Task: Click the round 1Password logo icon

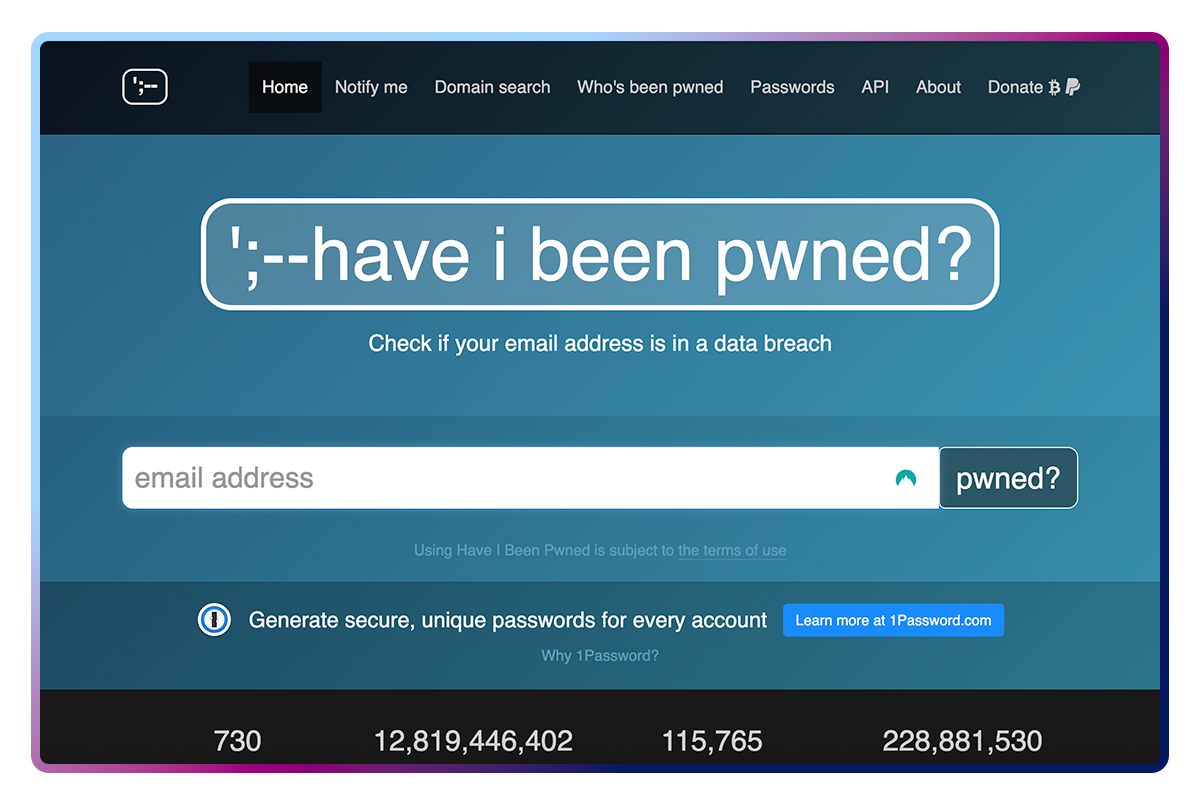Action: [x=214, y=620]
